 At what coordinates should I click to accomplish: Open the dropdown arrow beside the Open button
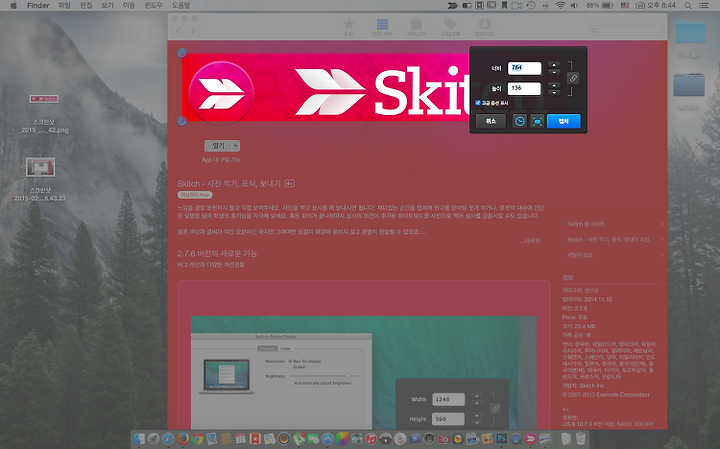(x=236, y=146)
